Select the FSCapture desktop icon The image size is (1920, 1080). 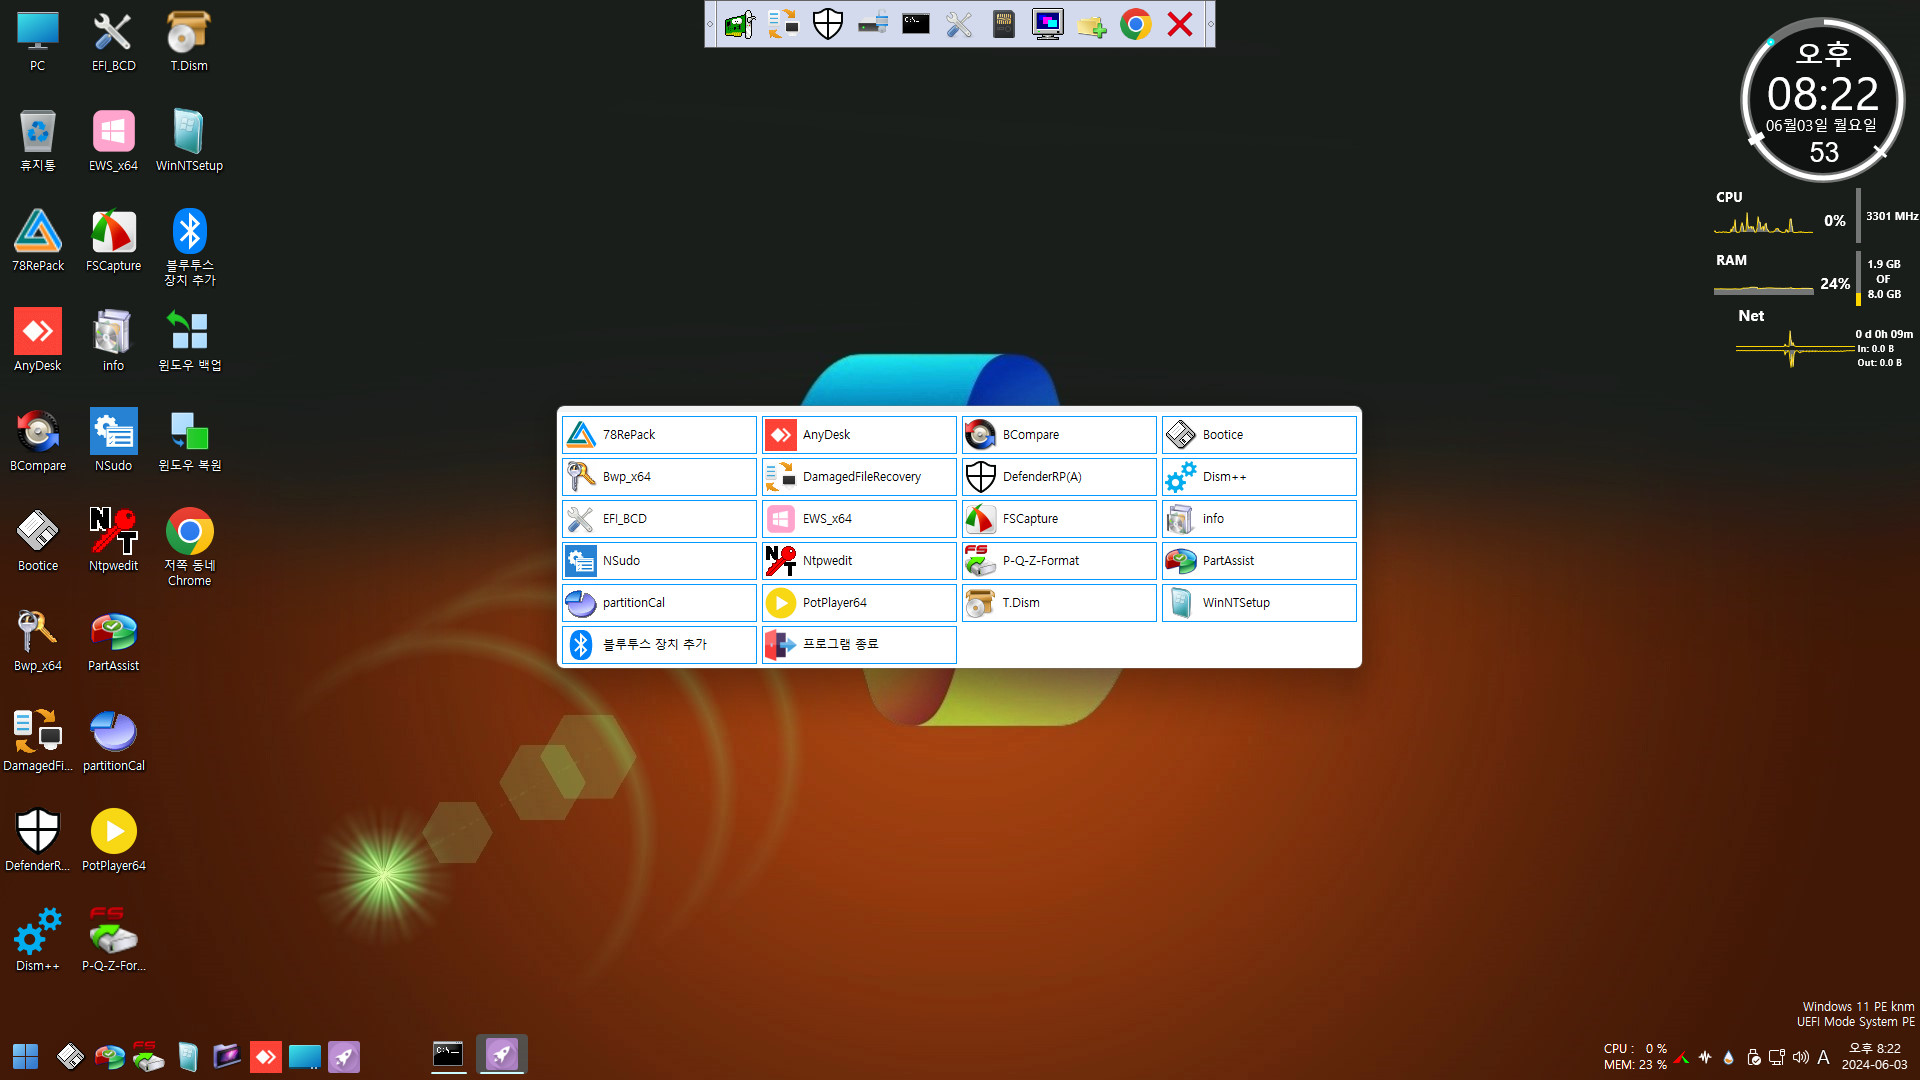coord(114,241)
